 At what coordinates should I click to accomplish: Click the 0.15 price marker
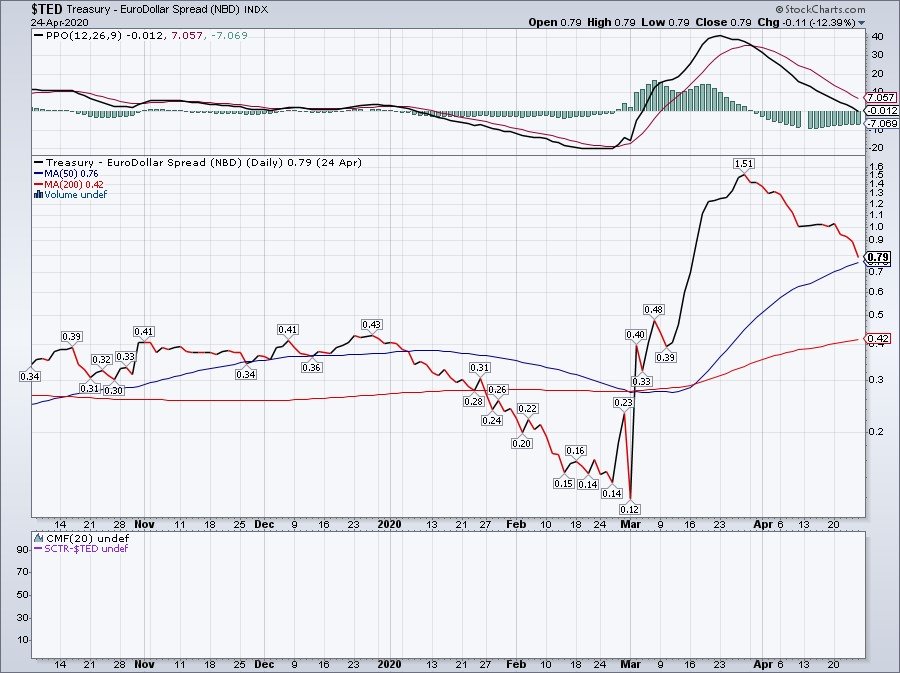(564, 484)
